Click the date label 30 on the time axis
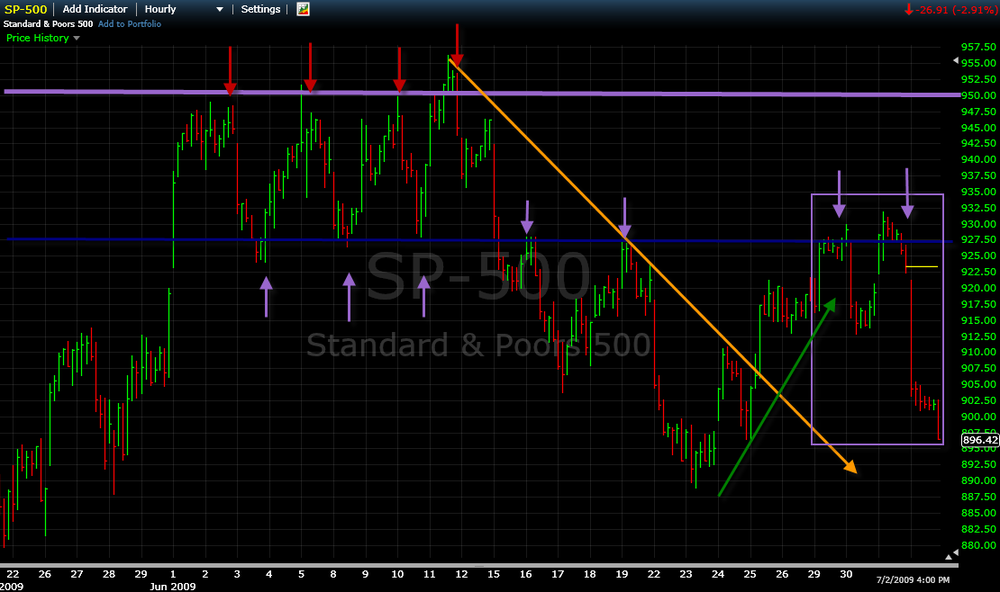 pyautogui.click(x=846, y=574)
